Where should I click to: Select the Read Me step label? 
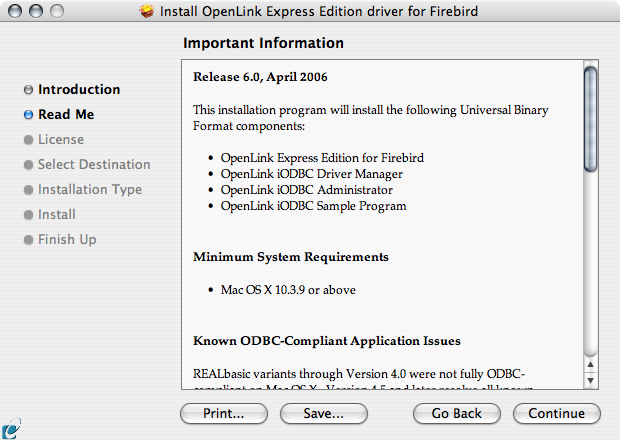click(x=66, y=115)
